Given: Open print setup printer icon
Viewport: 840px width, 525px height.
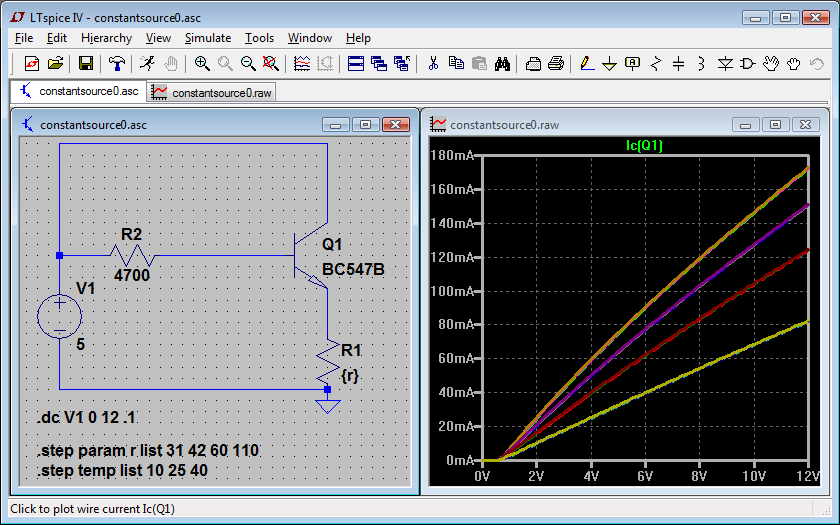Looking at the screenshot, I should [x=533, y=64].
